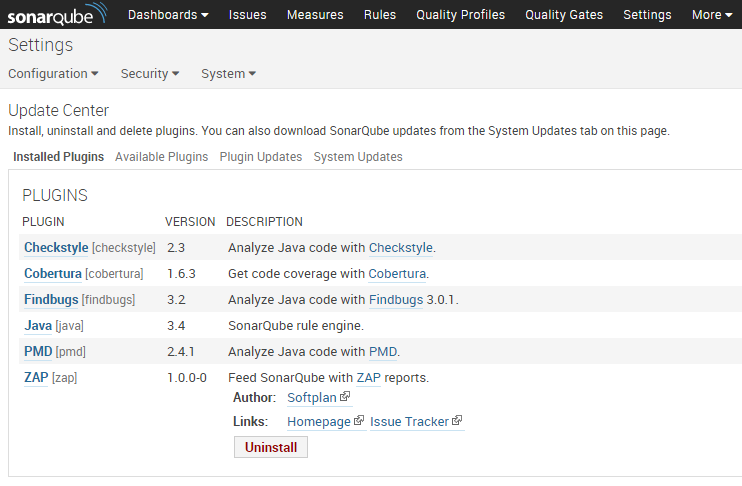Viewport: 742px width, 486px height.
Task: Click the PLUGIN column header
Action: coord(43,221)
